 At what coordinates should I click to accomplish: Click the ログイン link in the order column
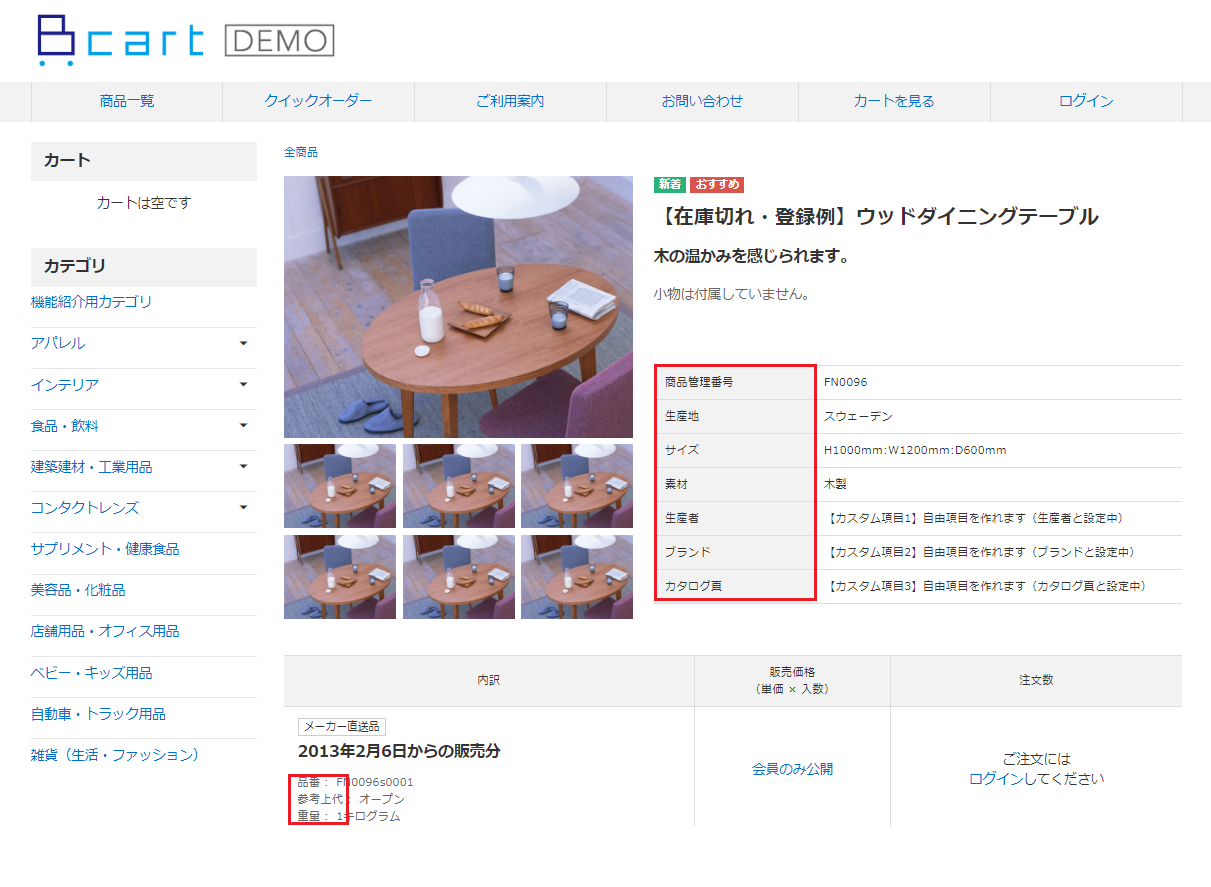coord(996,779)
